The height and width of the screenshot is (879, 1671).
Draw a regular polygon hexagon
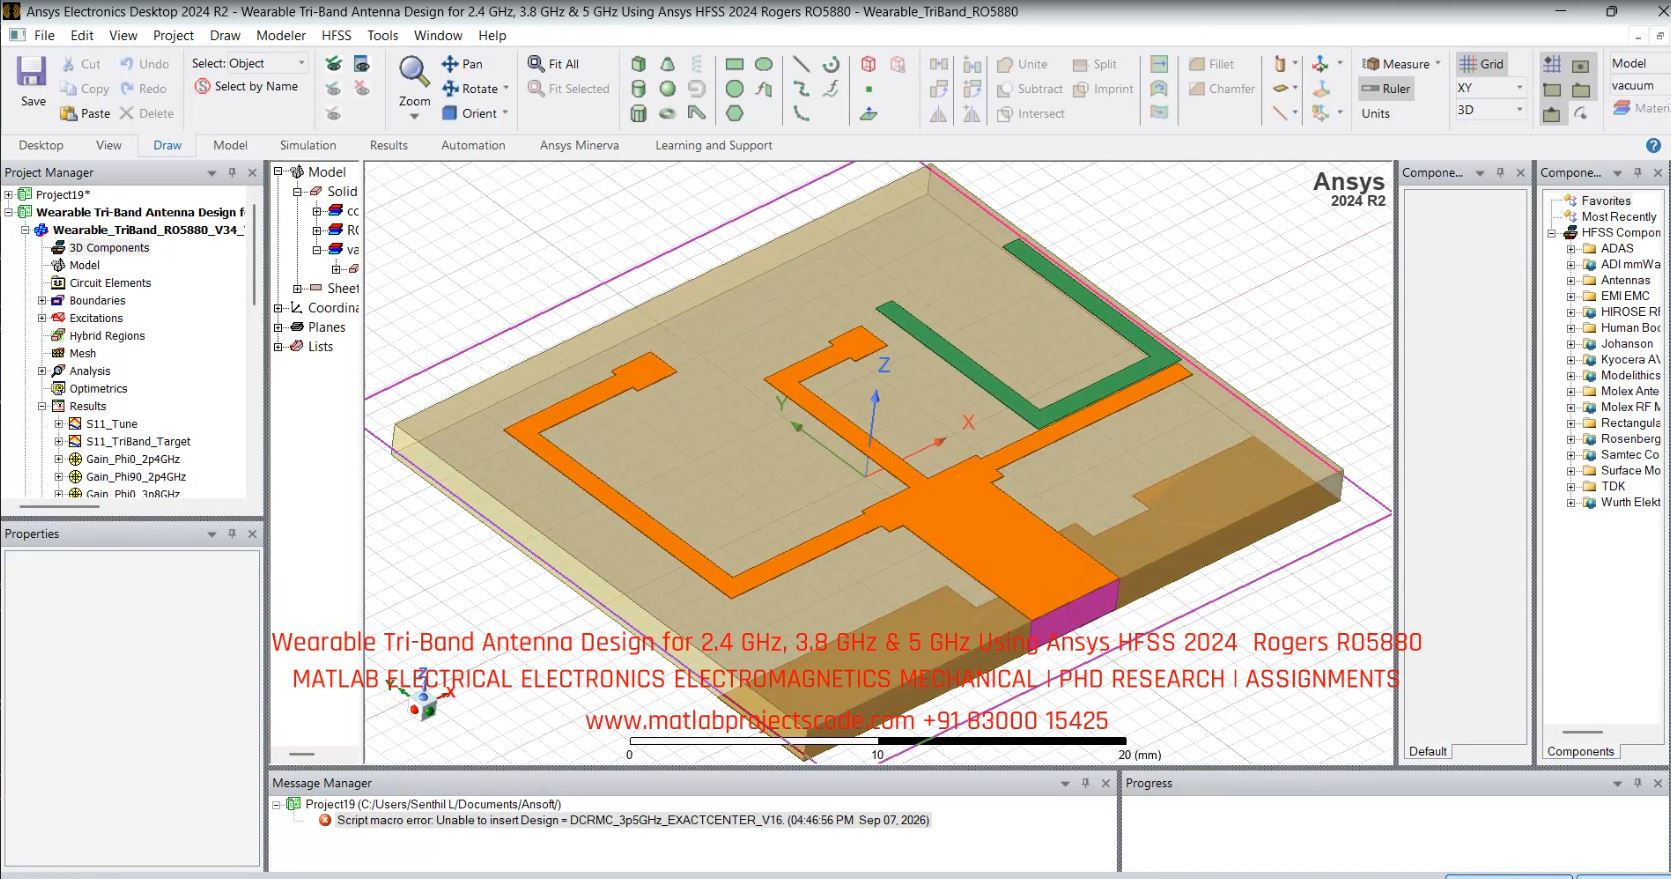pos(734,113)
